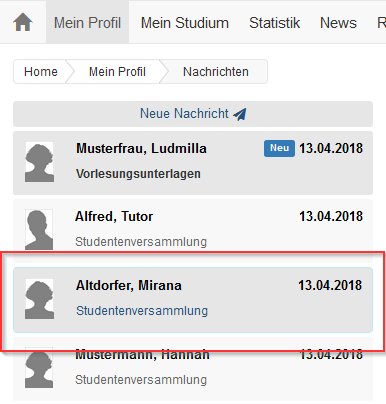The height and width of the screenshot is (404, 386).
Task: Click Nachrichten breadcrumb item
Action: (216, 72)
